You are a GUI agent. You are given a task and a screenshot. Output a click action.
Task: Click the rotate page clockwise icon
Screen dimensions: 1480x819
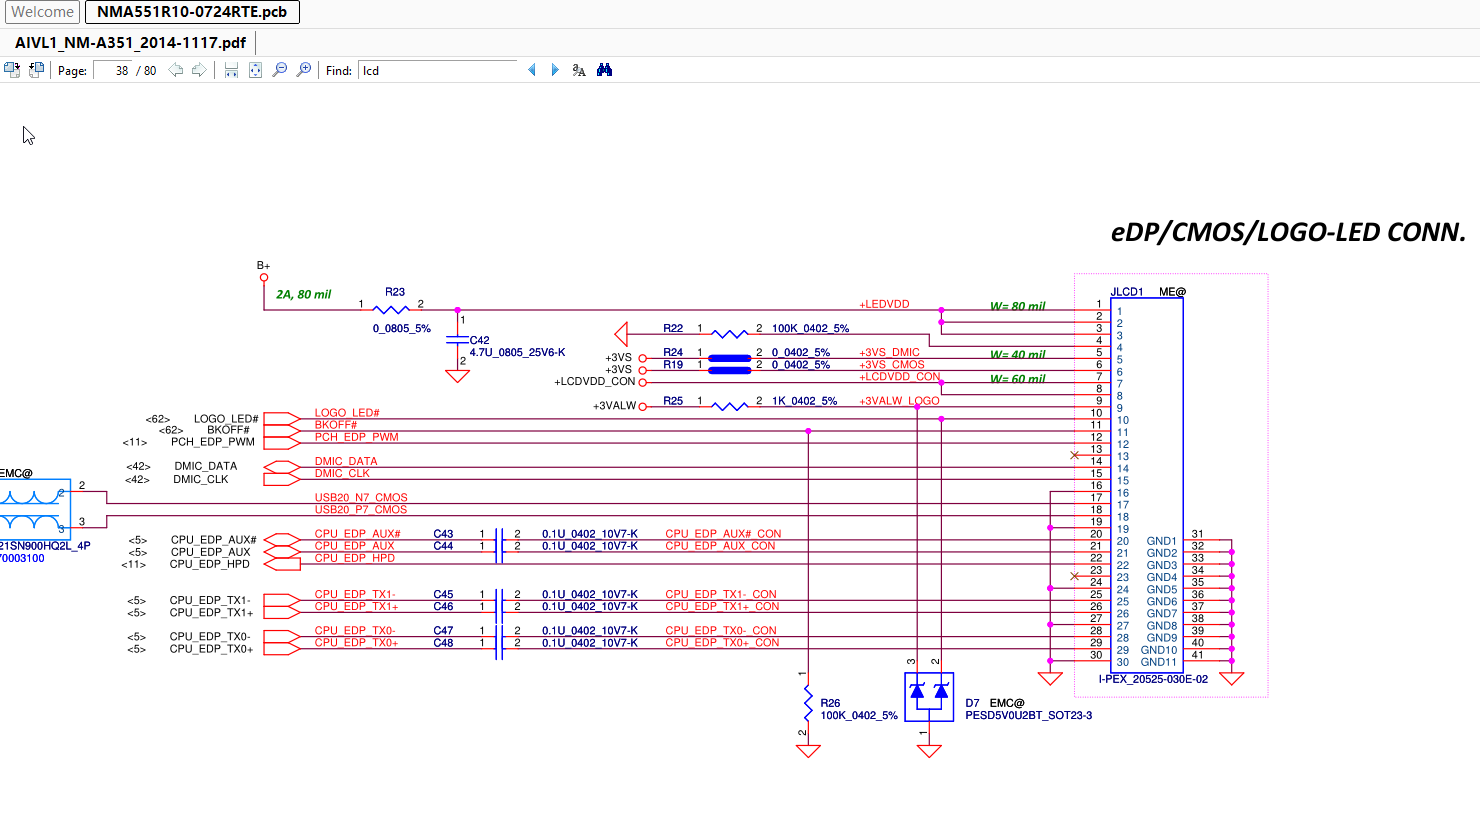click(12, 70)
